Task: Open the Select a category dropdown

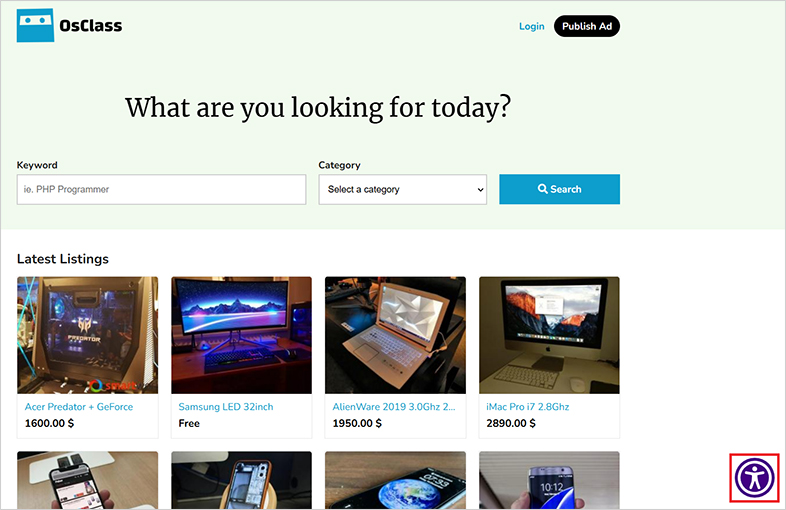Action: pos(403,189)
